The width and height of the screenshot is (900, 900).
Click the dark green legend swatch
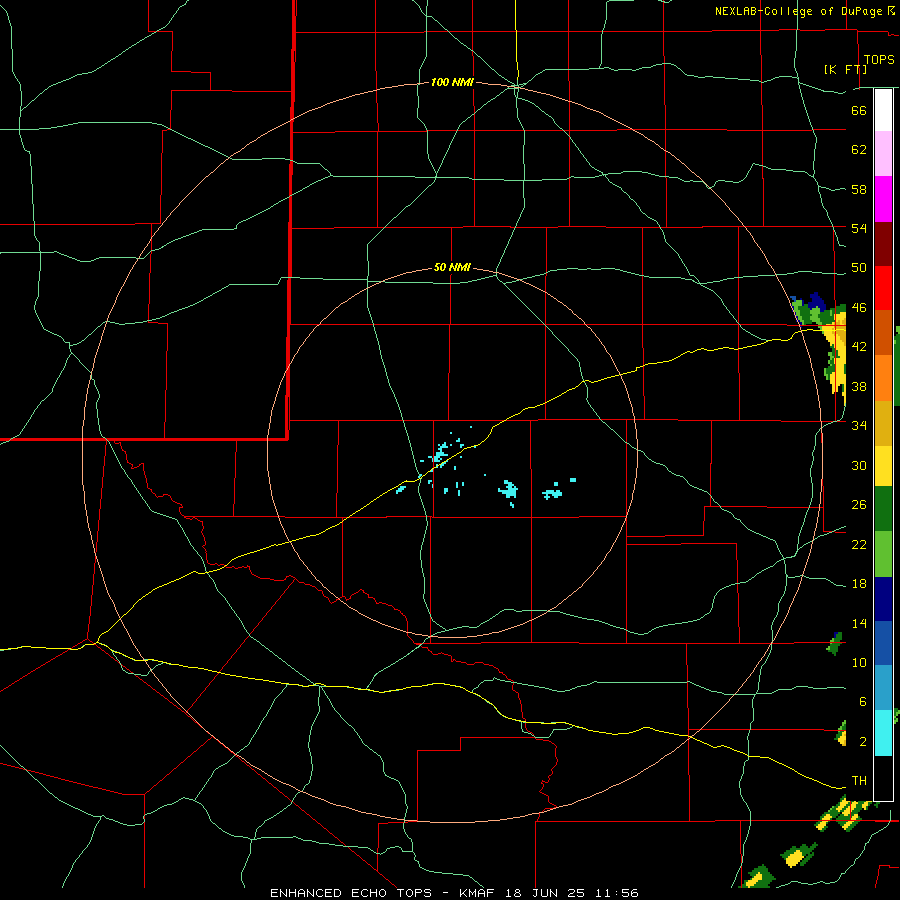[x=883, y=509]
